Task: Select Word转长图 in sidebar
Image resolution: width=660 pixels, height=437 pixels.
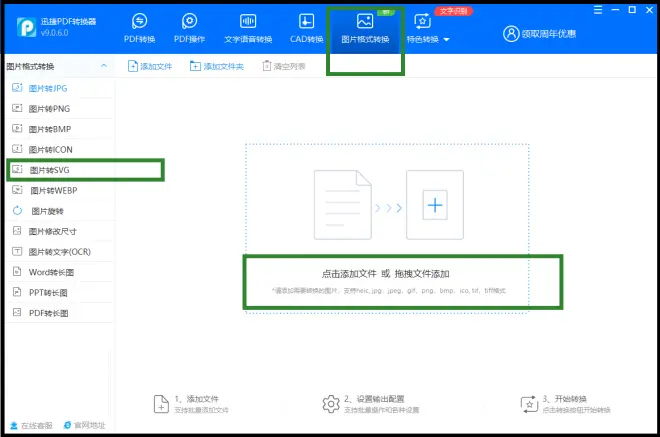Action: click(60, 272)
